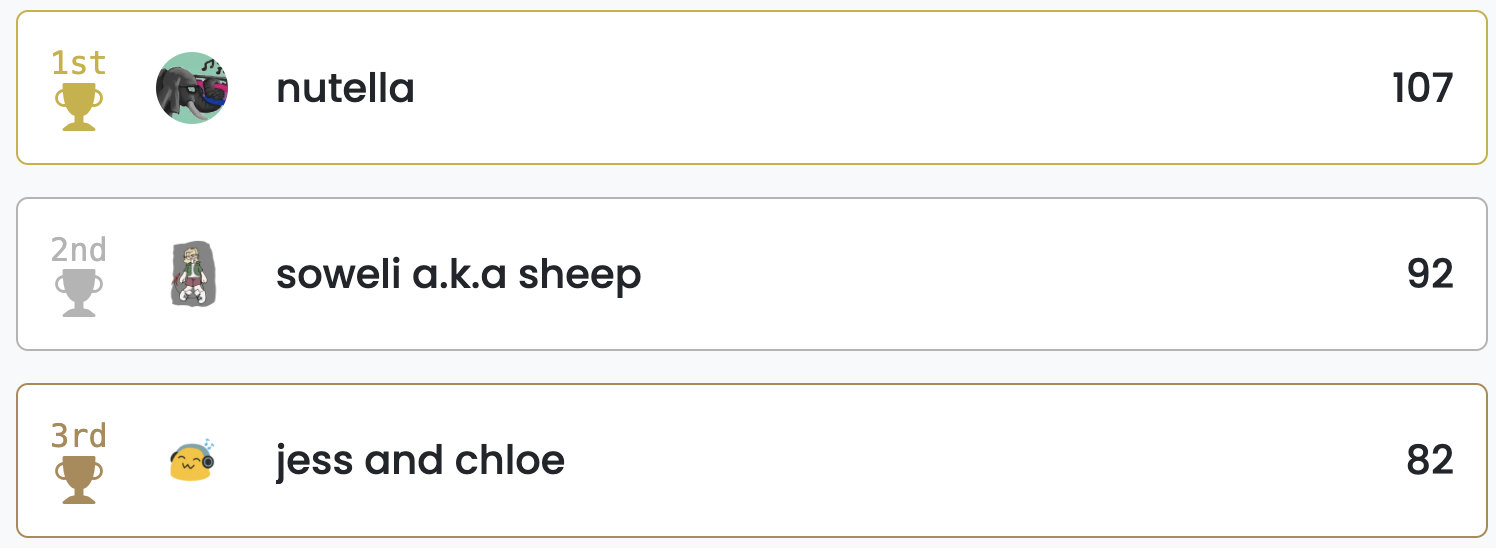
Task: Click the score 92 in second place row
Action: pyautogui.click(x=1430, y=274)
